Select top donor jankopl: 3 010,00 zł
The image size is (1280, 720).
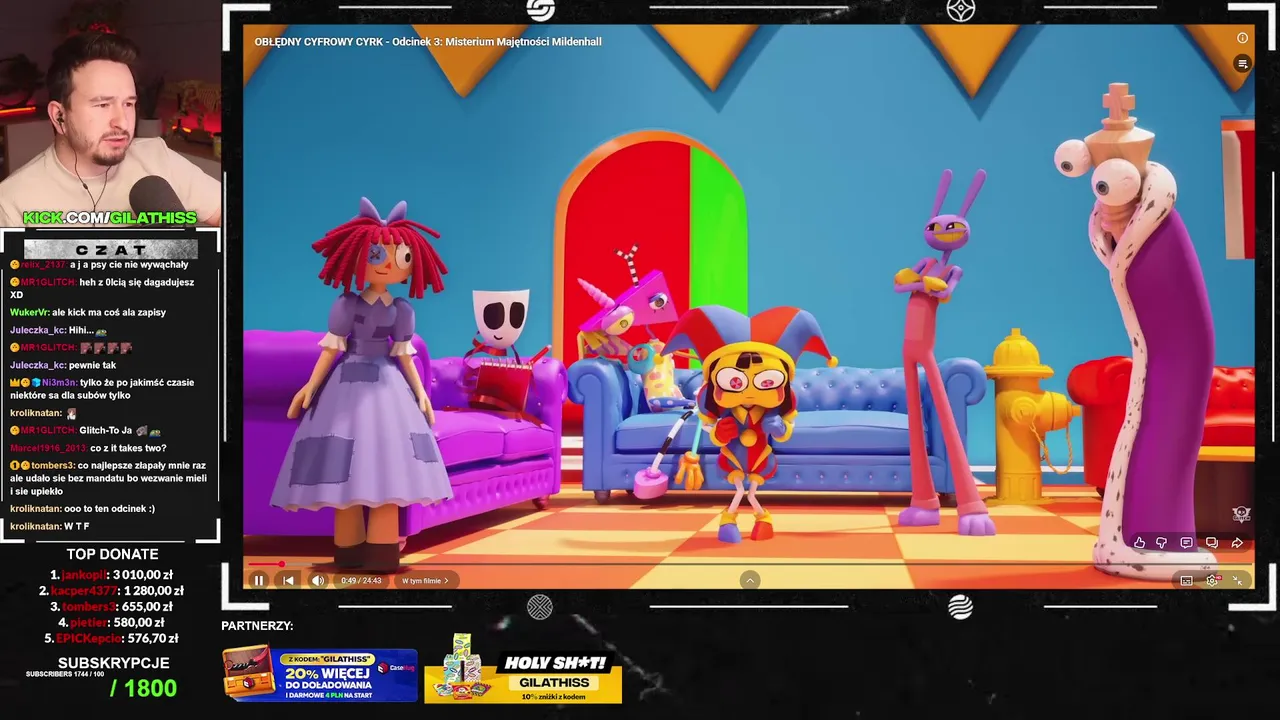[x=112, y=575]
